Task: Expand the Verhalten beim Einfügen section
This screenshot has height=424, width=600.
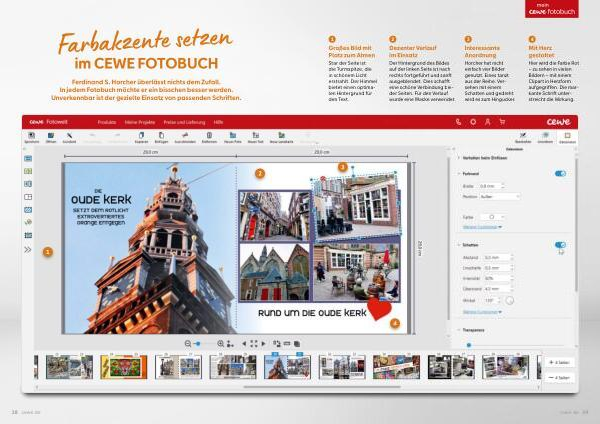Action: tap(459, 158)
